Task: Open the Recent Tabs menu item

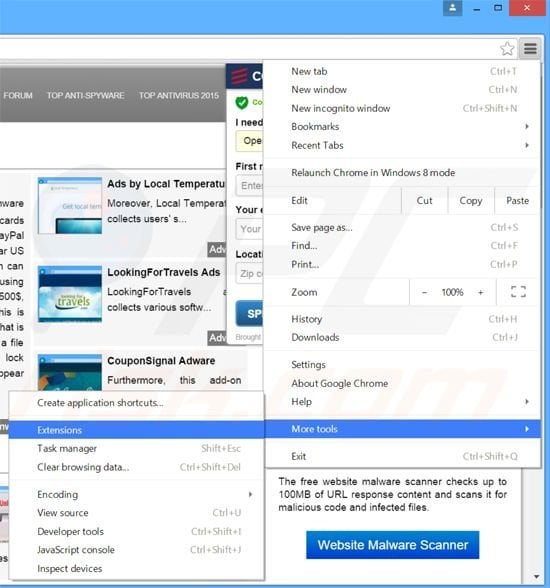Action: 402,145
